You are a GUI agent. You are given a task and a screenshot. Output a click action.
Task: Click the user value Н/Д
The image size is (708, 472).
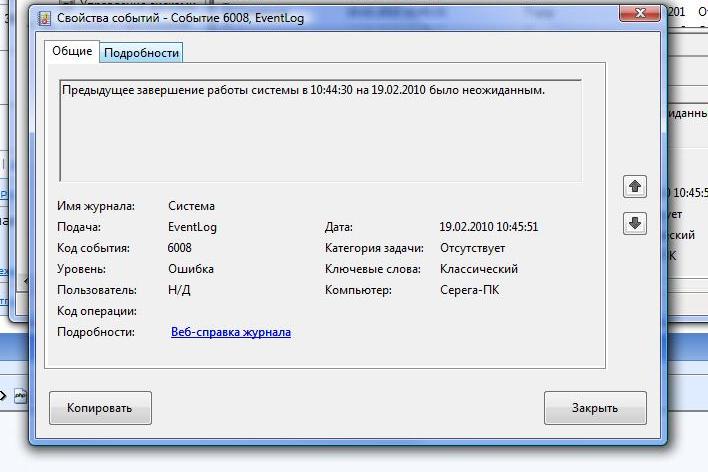coord(179,290)
